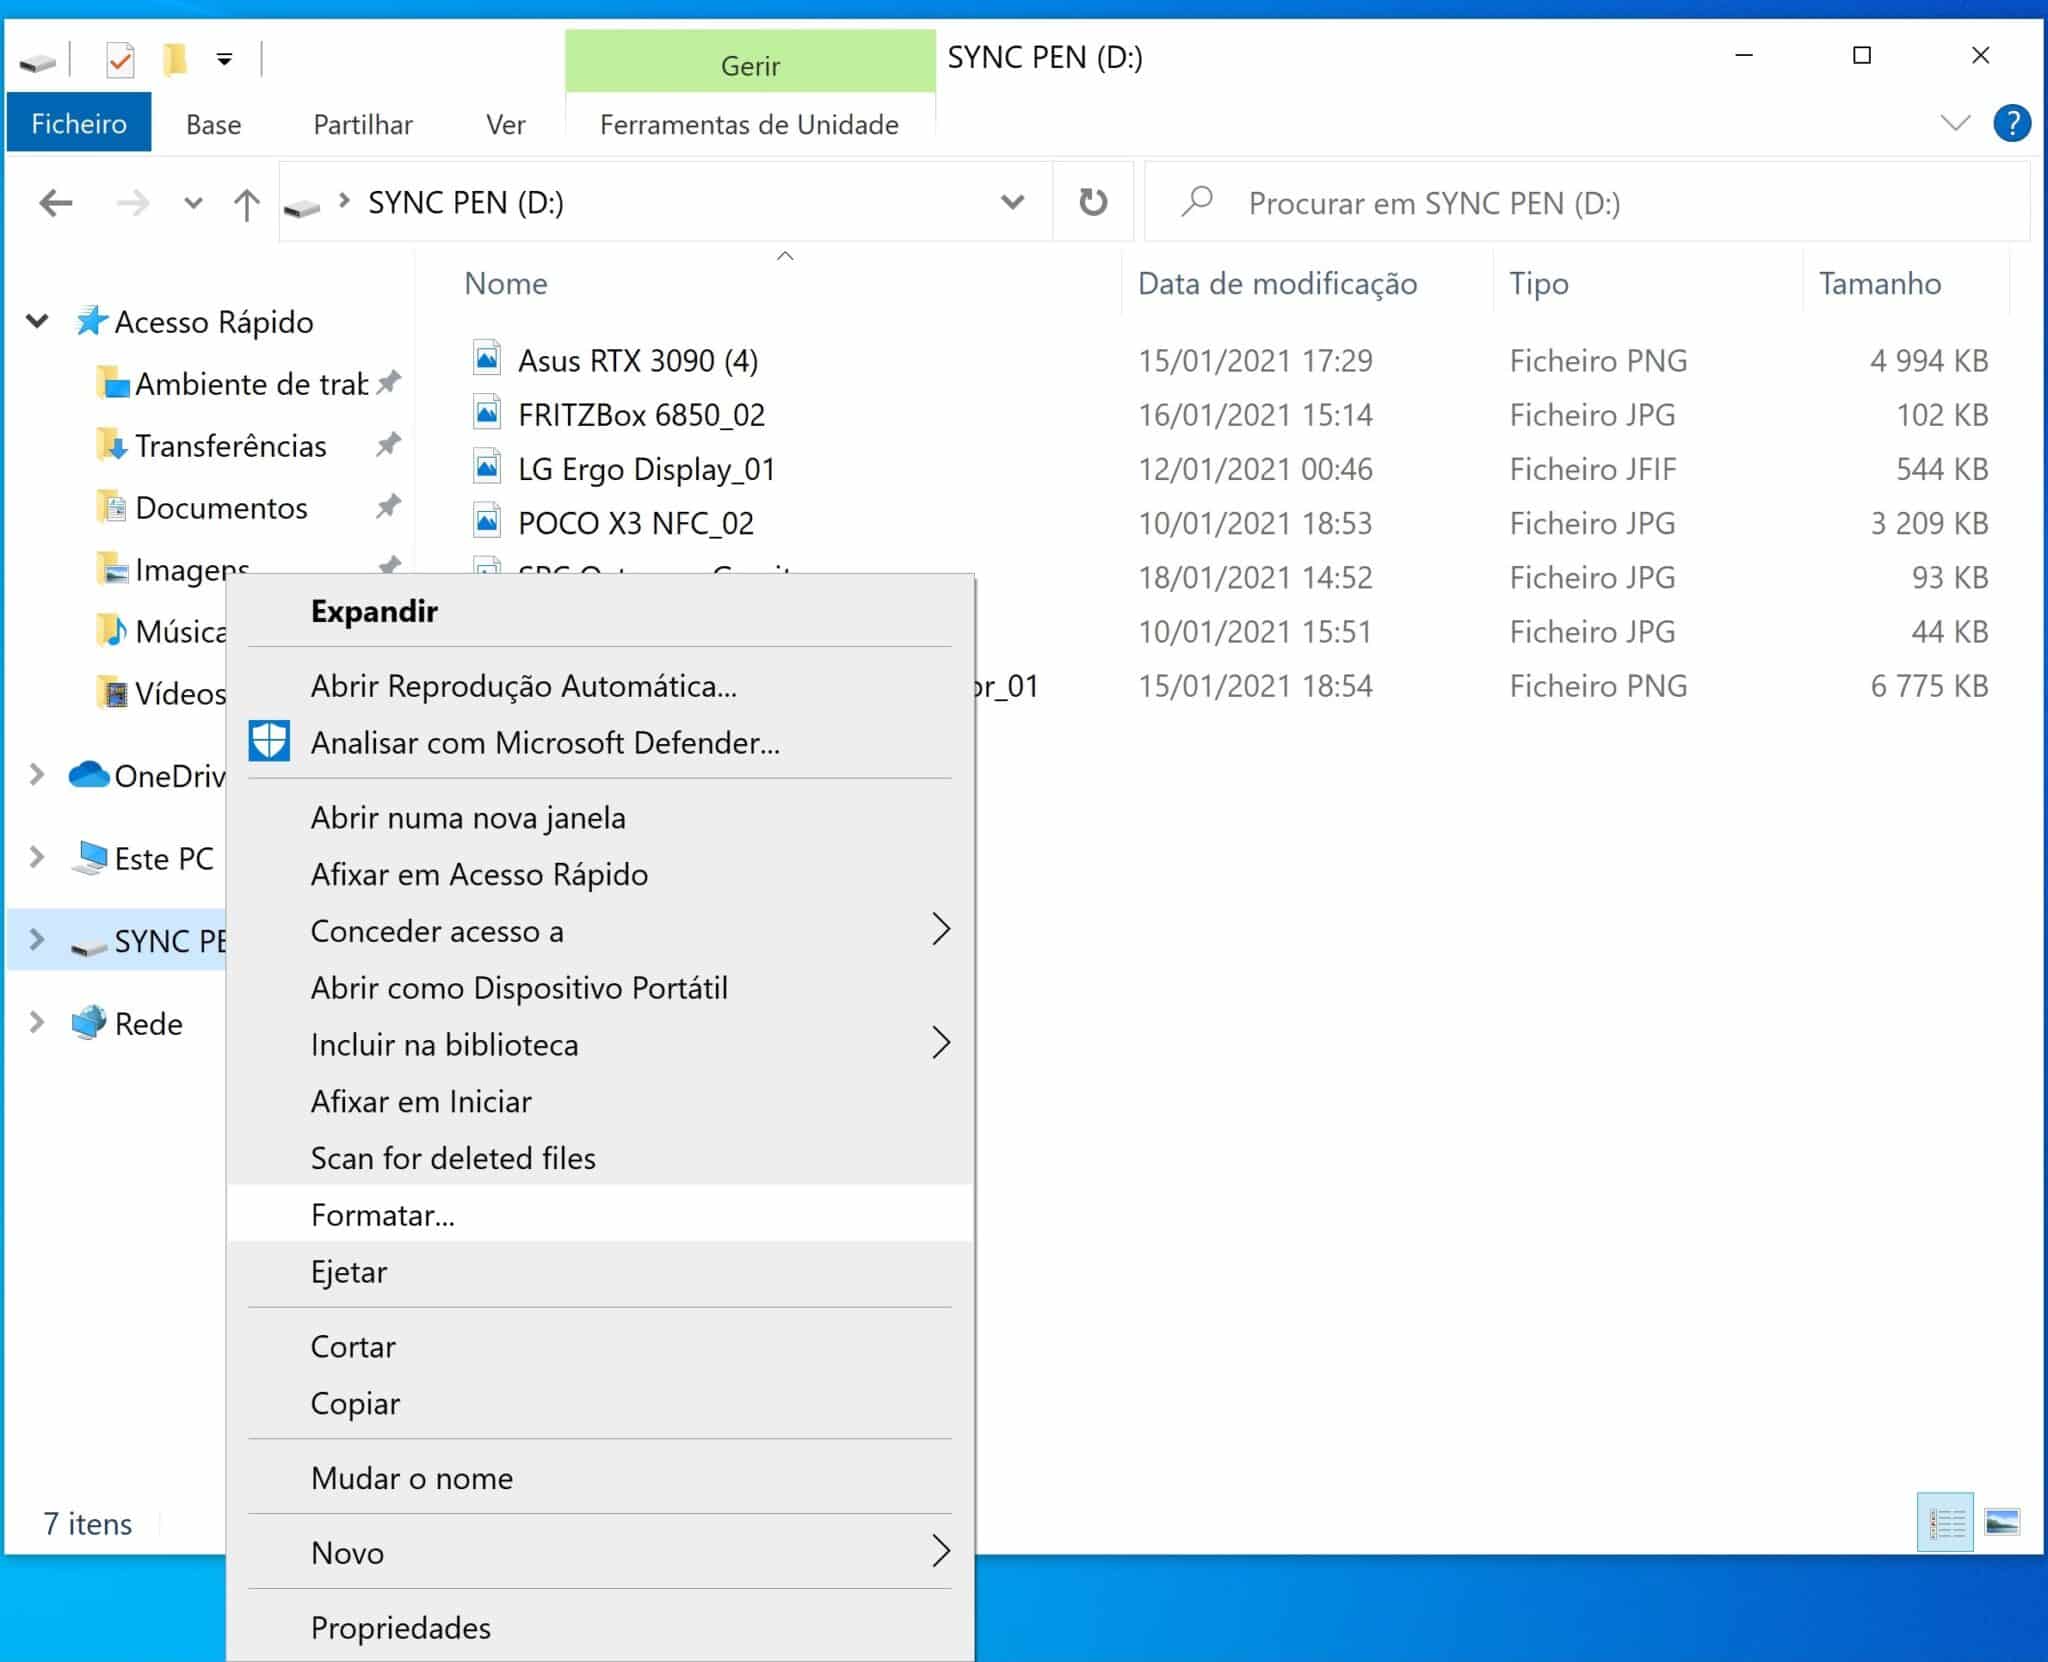The height and width of the screenshot is (1662, 2048).
Task: Choose Afixar em Acesso Rápido
Action: click(x=600, y=874)
